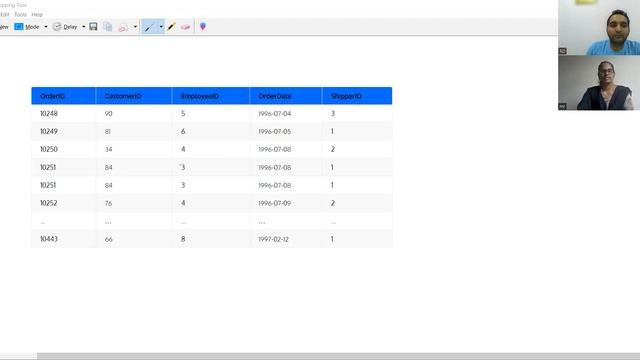Click the Delay clock icon

[x=57, y=27]
